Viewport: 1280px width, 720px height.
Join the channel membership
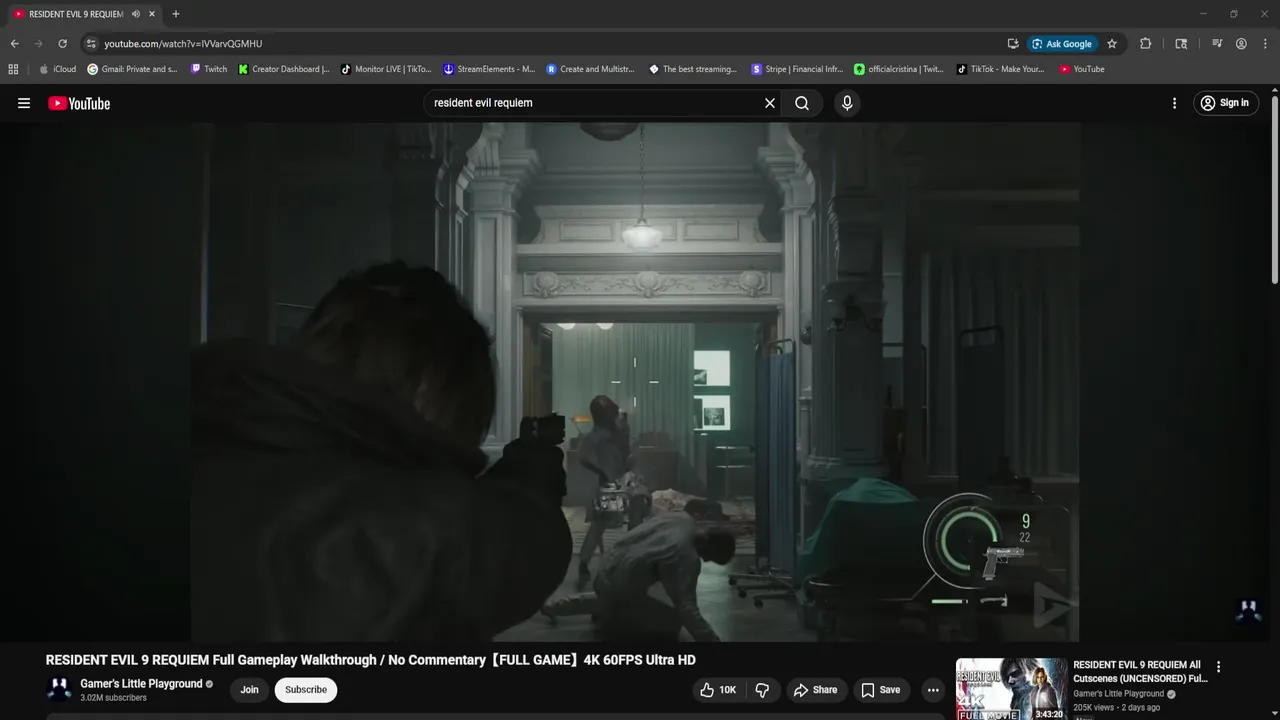pos(249,690)
